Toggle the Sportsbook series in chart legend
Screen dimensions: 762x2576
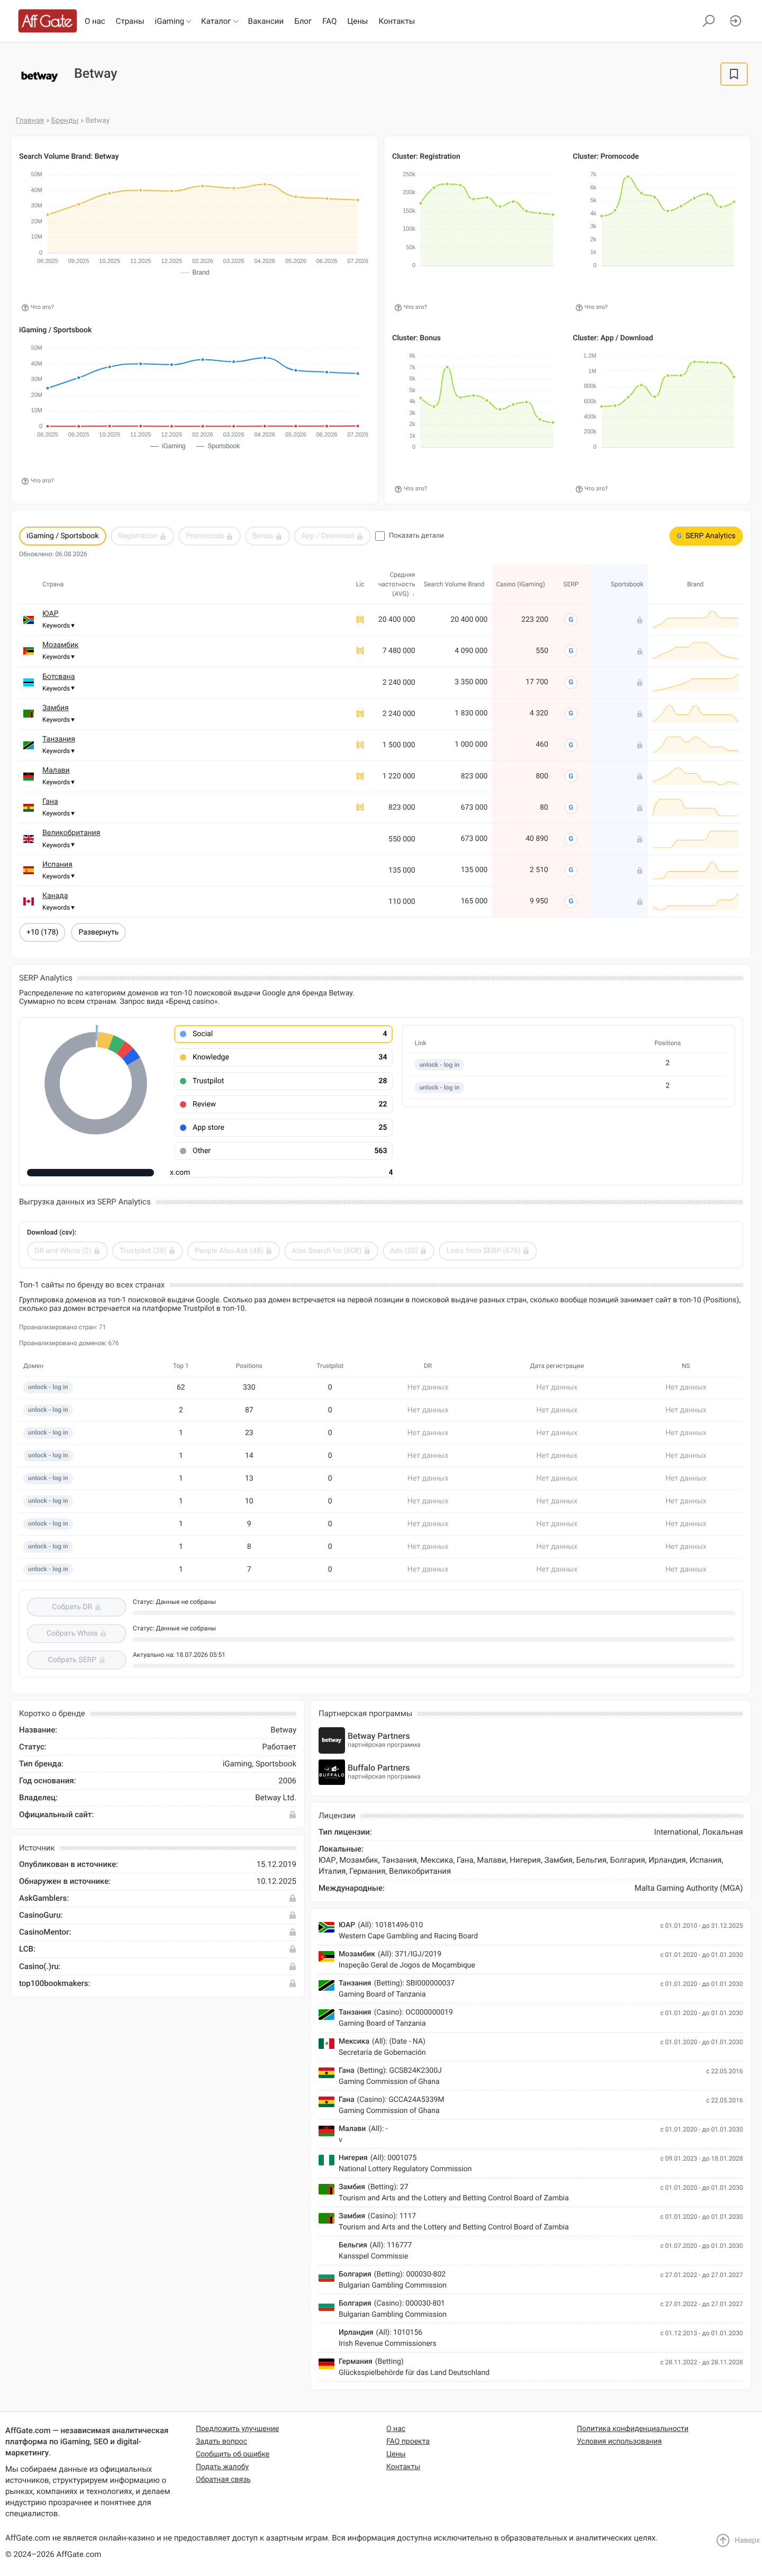(x=218, y=447)
